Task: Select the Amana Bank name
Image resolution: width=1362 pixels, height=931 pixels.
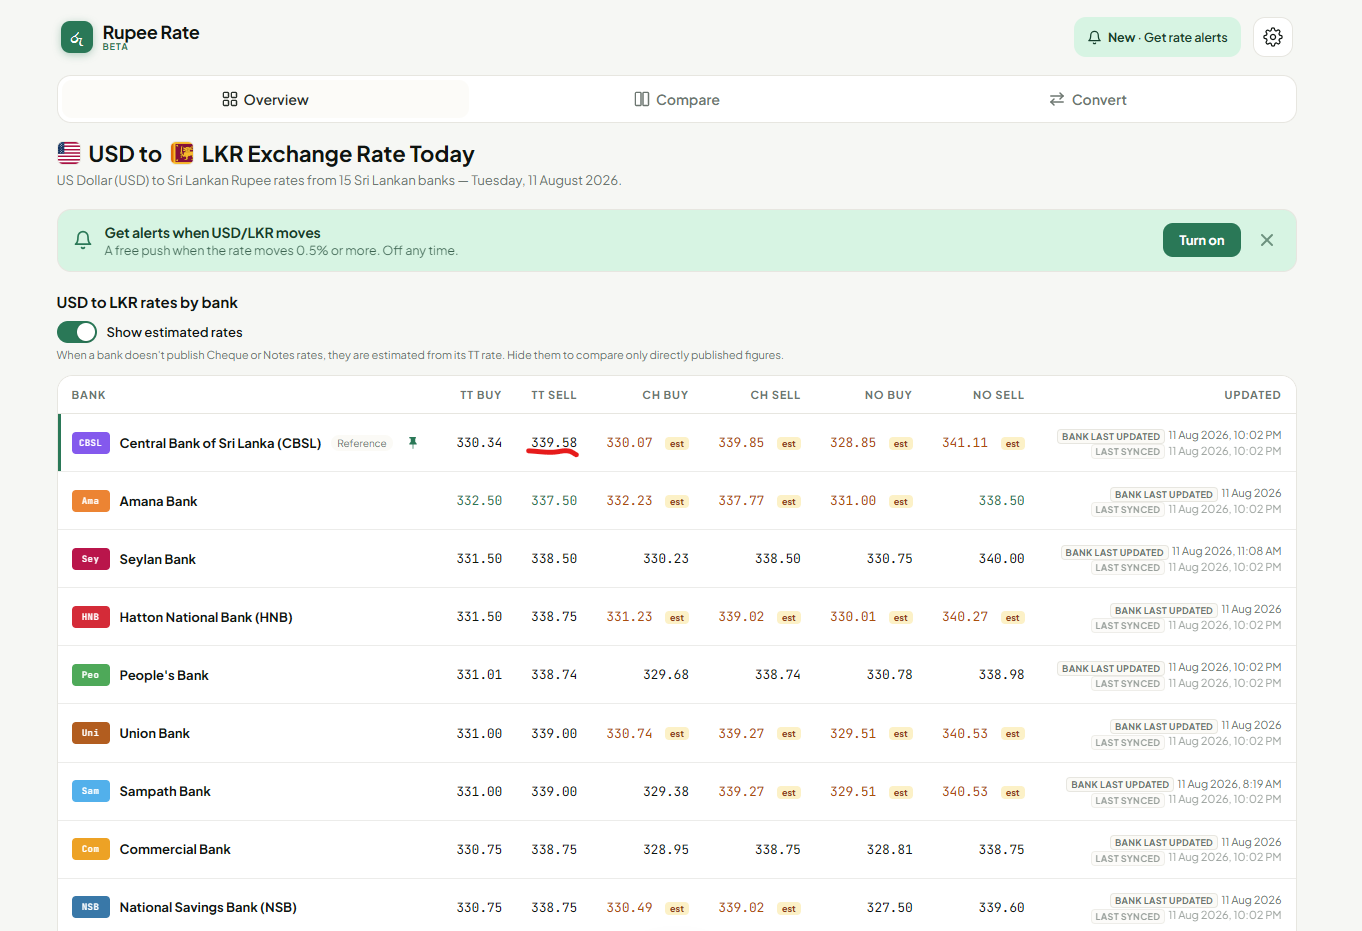Action: click(x=158, y=501)
